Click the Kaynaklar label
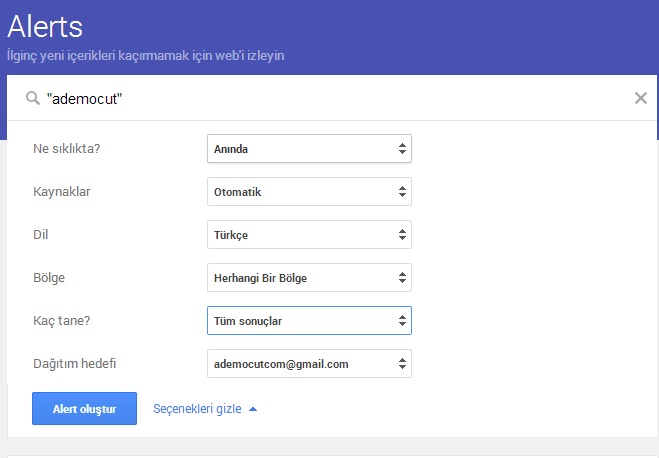This screenshot has height=458, width=659. click(62, 192)
